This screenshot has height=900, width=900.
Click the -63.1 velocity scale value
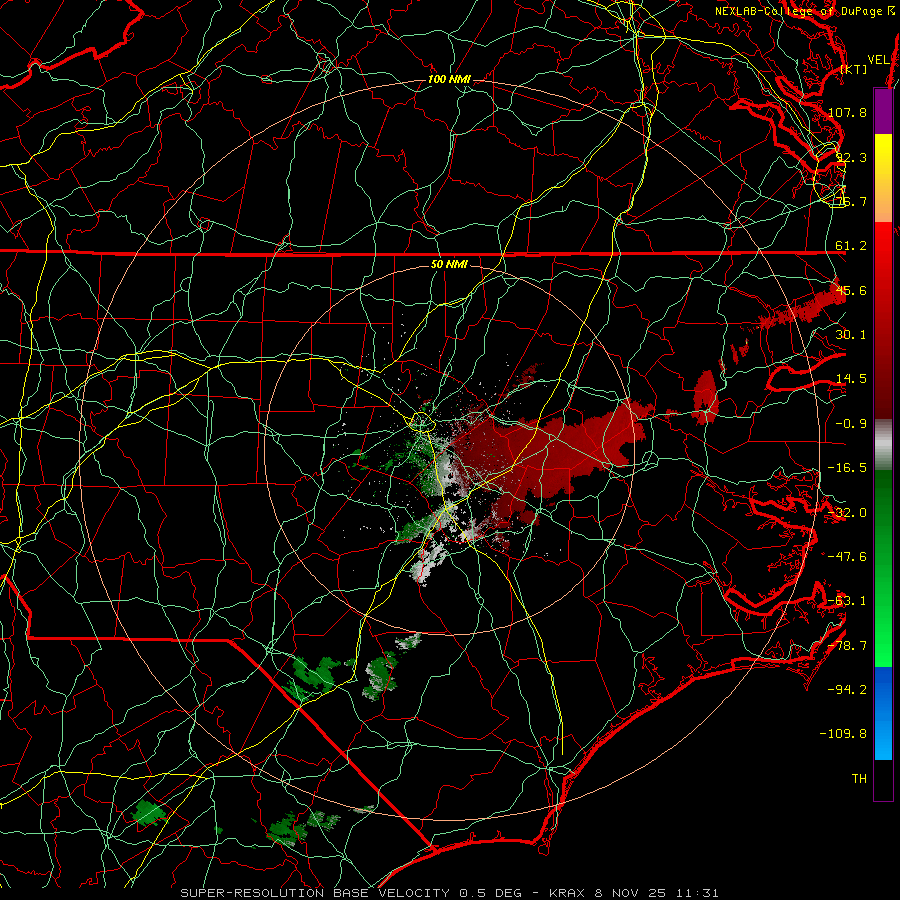point(847,601)
